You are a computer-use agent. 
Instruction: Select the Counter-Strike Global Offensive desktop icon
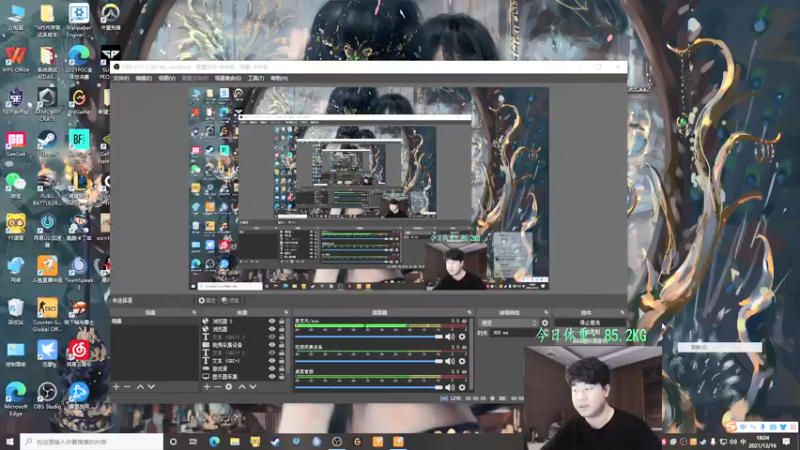(x=47, y=315)
